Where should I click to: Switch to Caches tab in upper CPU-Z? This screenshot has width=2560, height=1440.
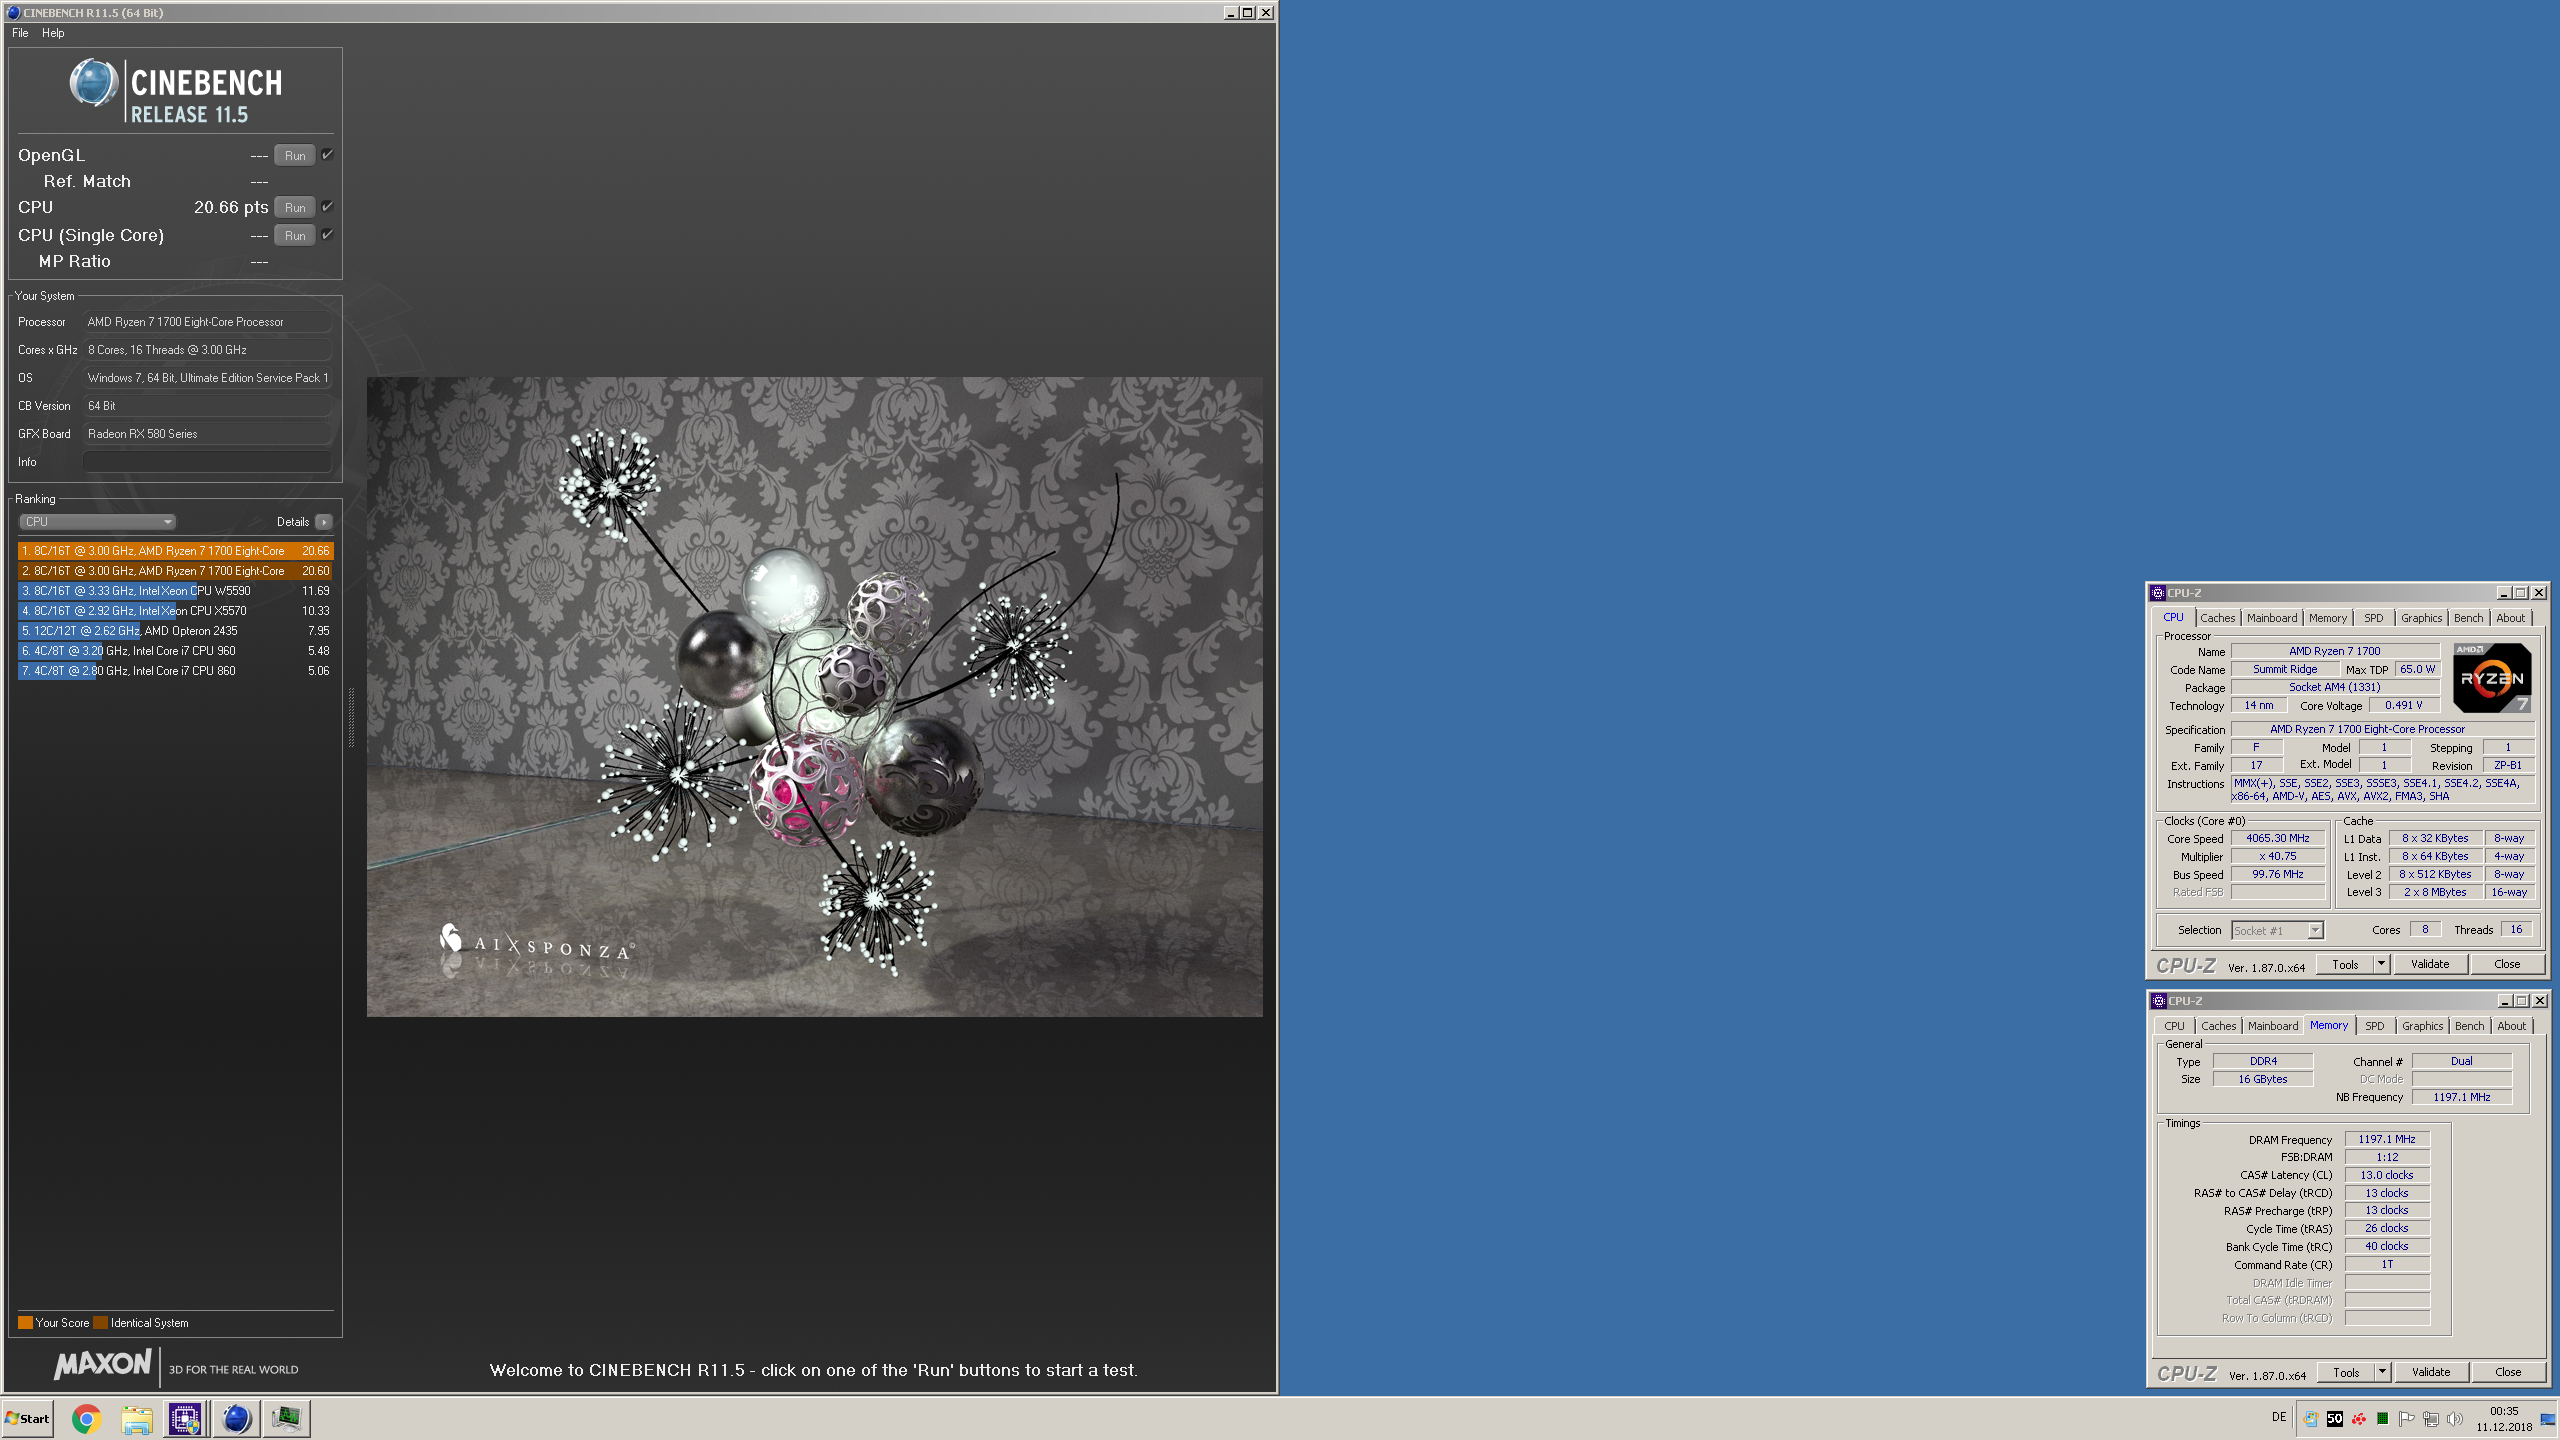(x=2217, y=618)
